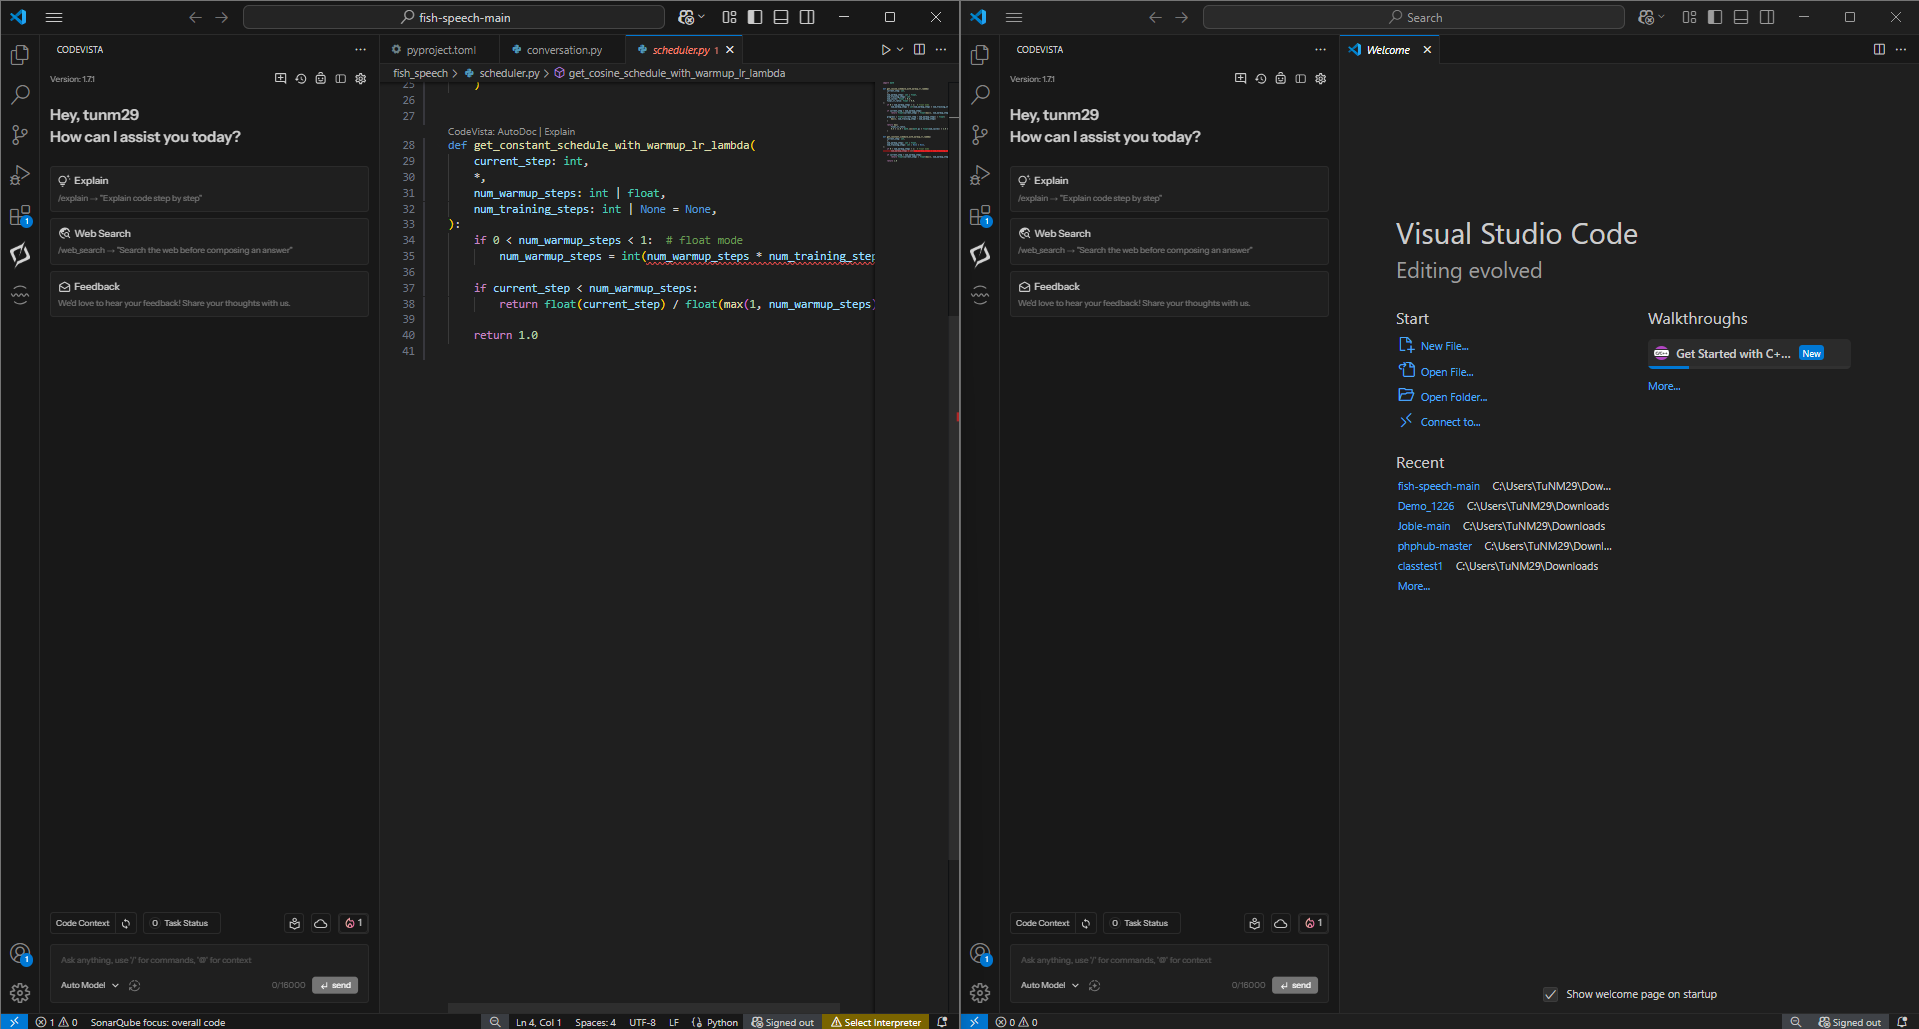
Task: Click the flame counter in left CodeVista panel
Action: tap(354, 923)
